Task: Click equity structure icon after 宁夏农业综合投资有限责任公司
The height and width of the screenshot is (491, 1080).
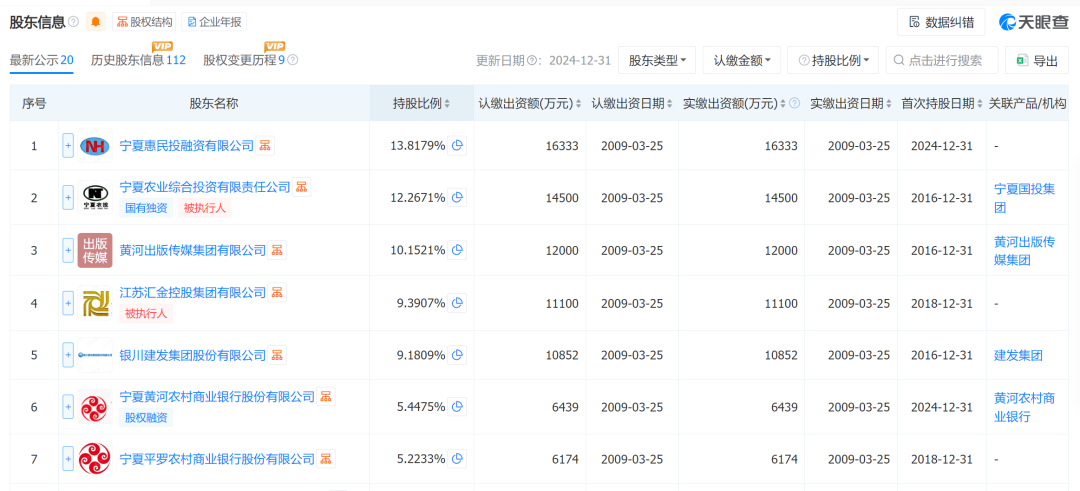Action: pyautogui.click(x=302, y=187)
